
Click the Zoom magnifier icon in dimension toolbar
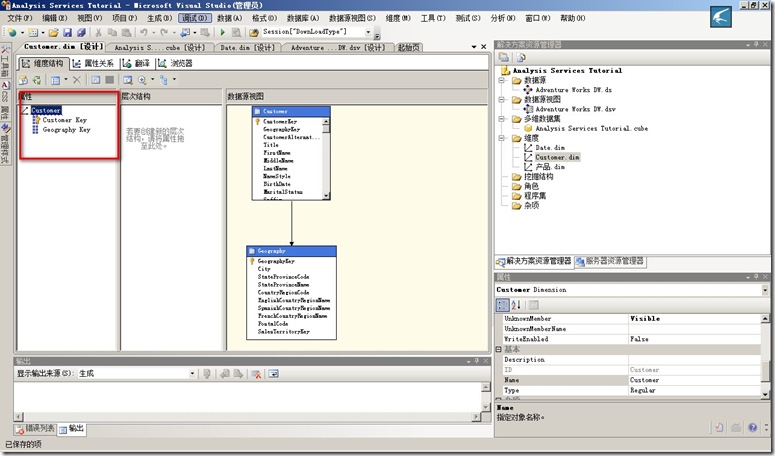click(142, 80)
